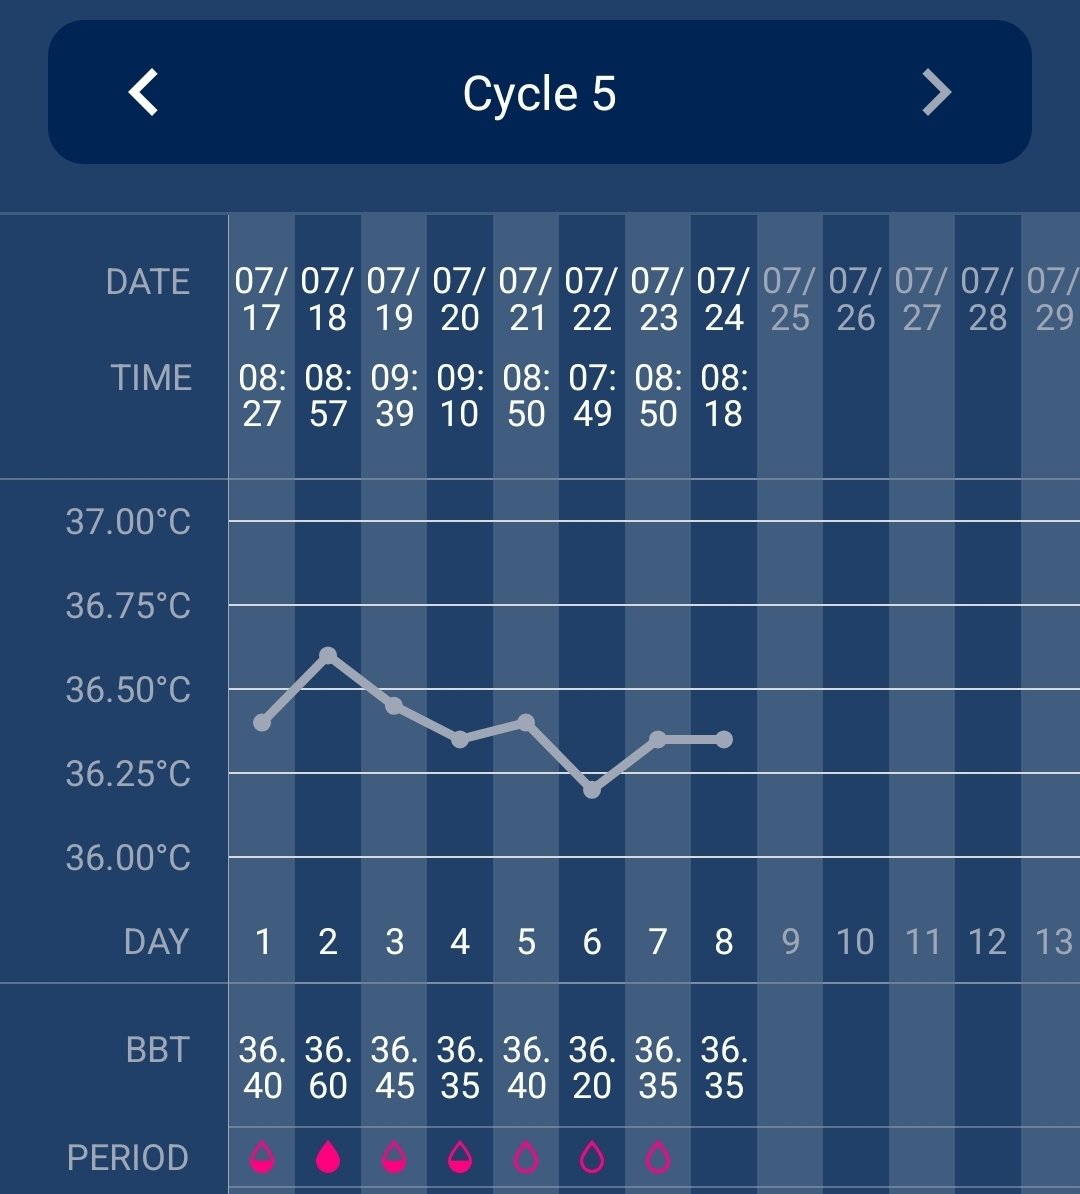This screenshot has width=1080, height=1194.
Task: Tap the graph peak point on day 2
Action: point(328,655)
